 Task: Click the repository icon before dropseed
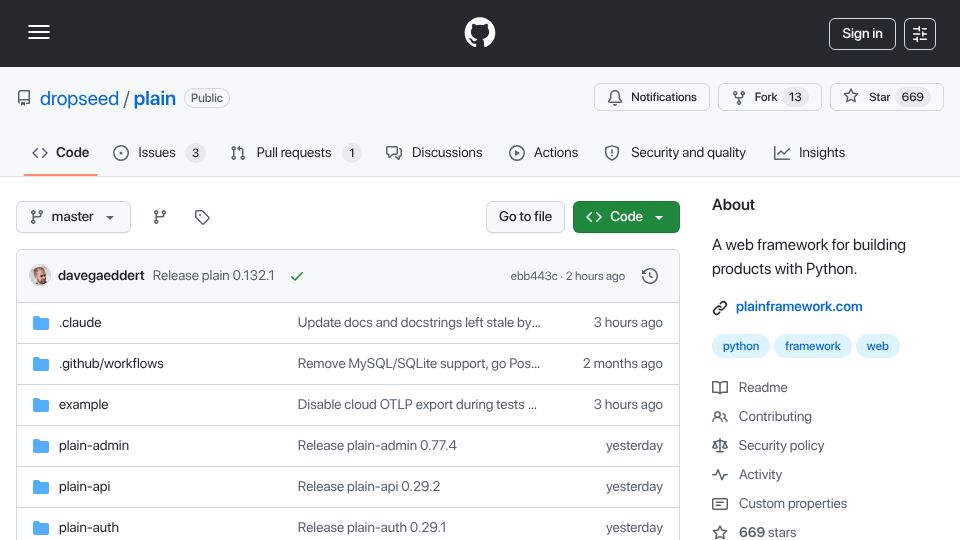pos(24,98)
